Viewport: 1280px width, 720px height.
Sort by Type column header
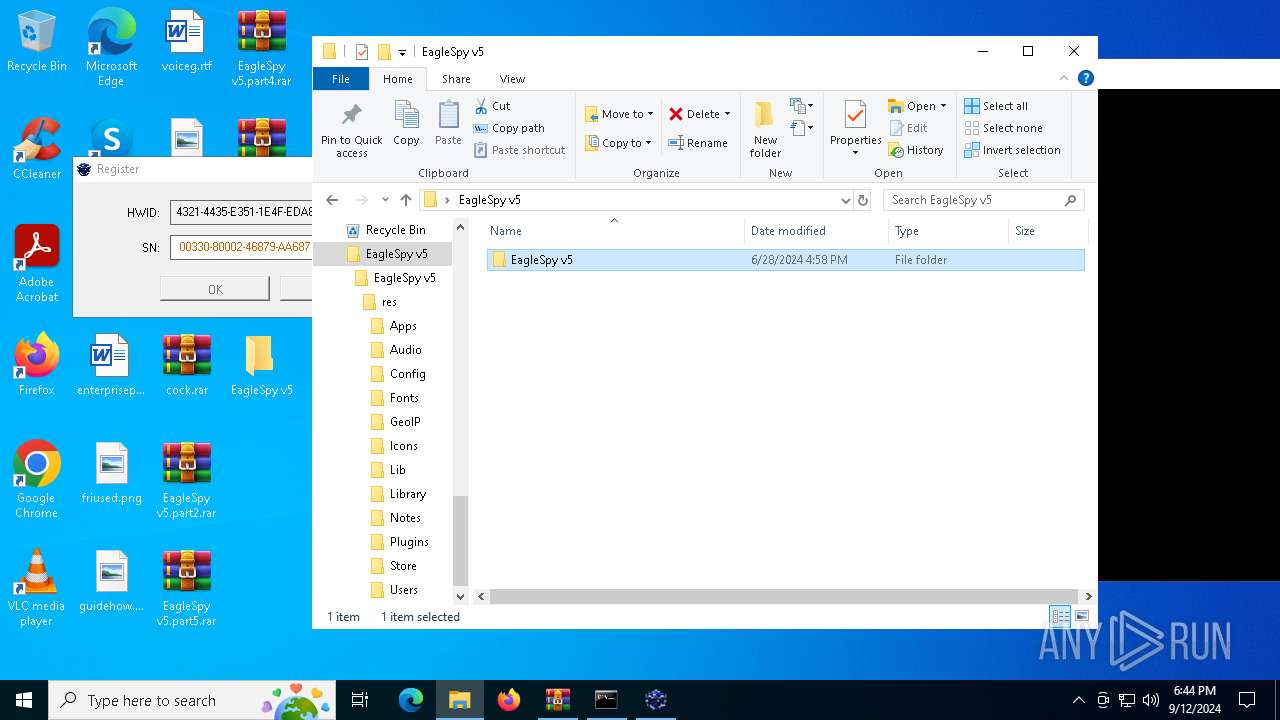point(948,231)
